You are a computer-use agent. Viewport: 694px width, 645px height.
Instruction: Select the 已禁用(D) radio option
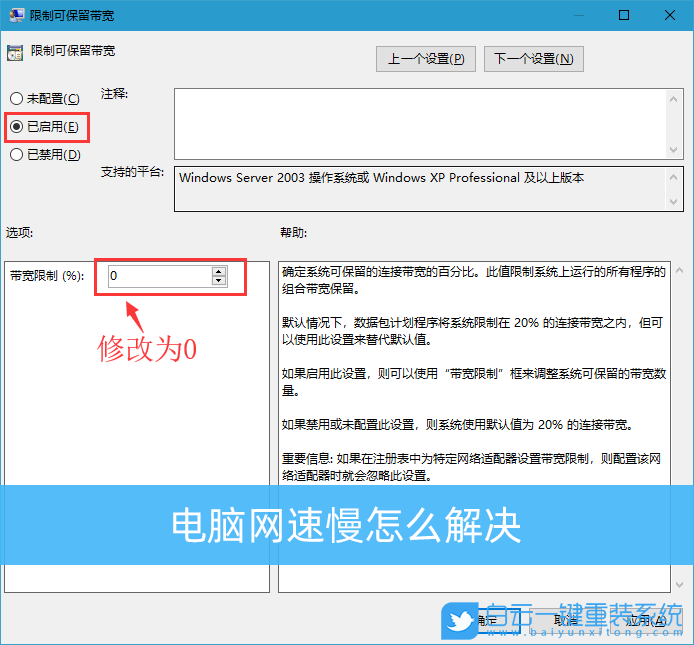(45, 154)
